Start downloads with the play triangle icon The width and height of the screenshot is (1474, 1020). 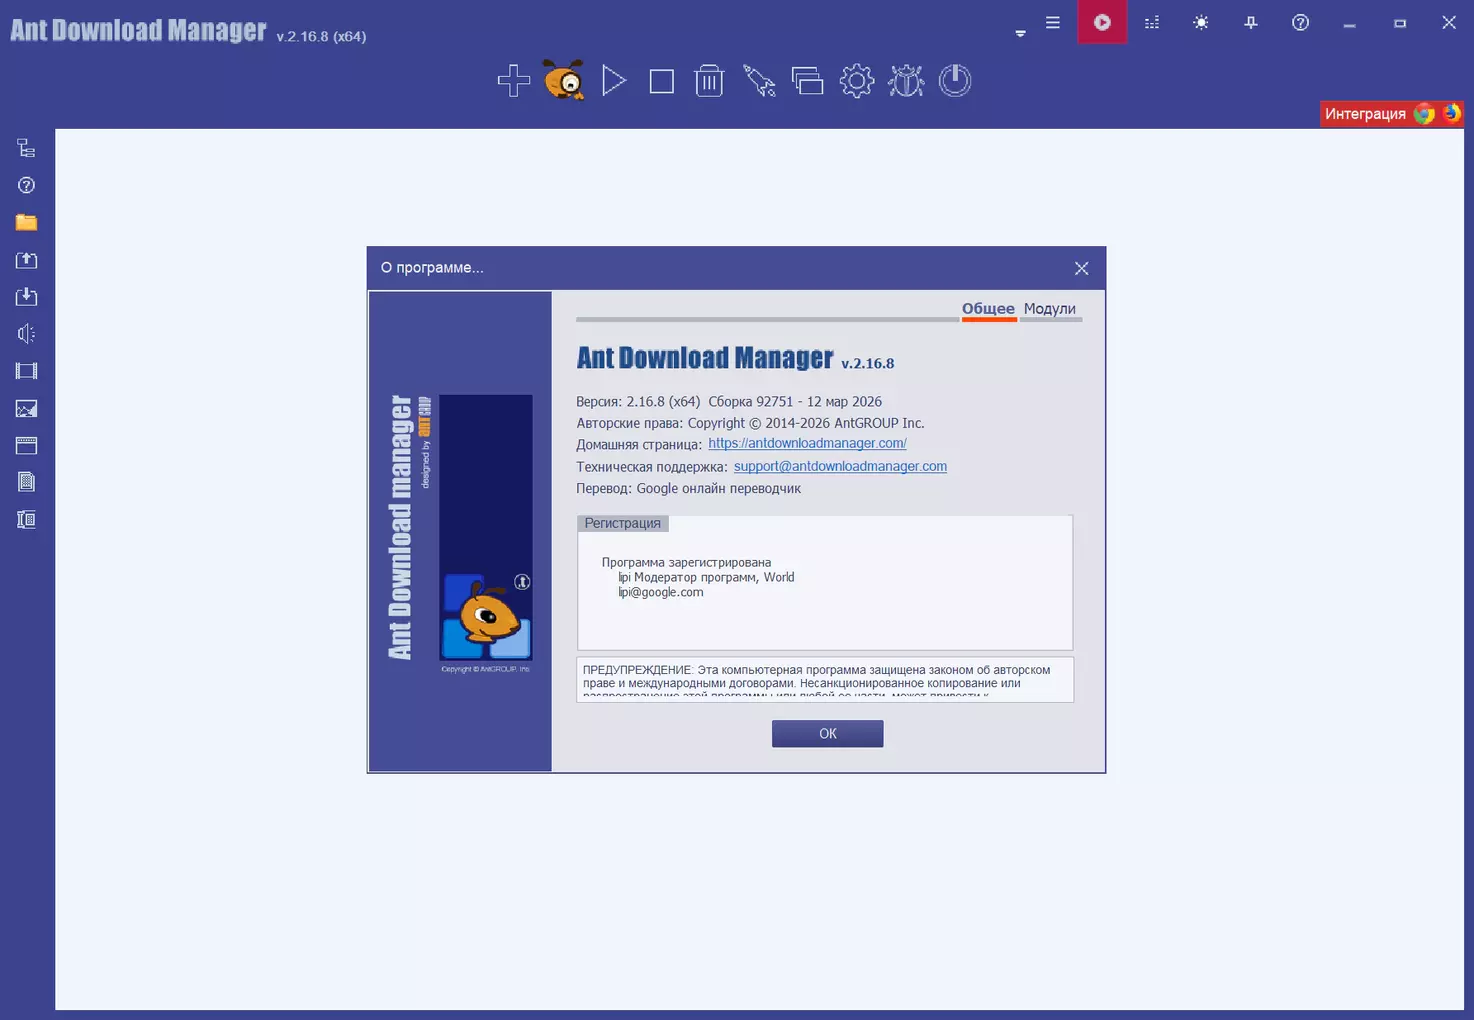[x=614, y=81]
